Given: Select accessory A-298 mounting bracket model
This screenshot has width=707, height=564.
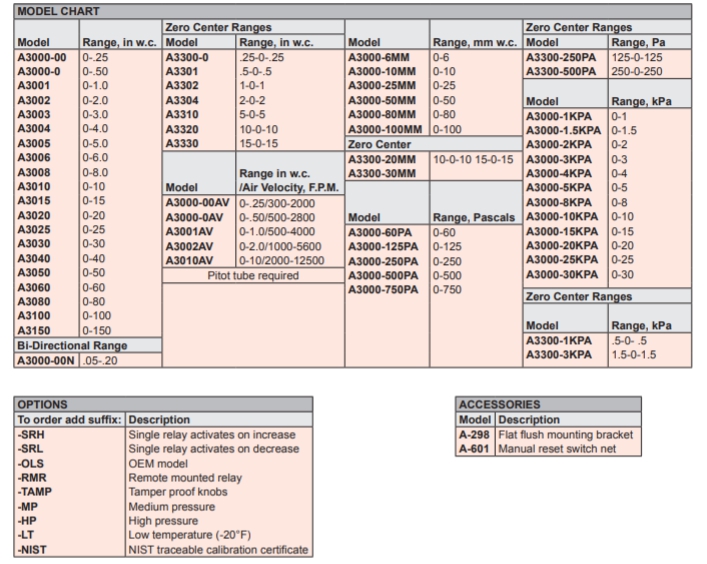Looking at the screenshot, I should [473, 434].
